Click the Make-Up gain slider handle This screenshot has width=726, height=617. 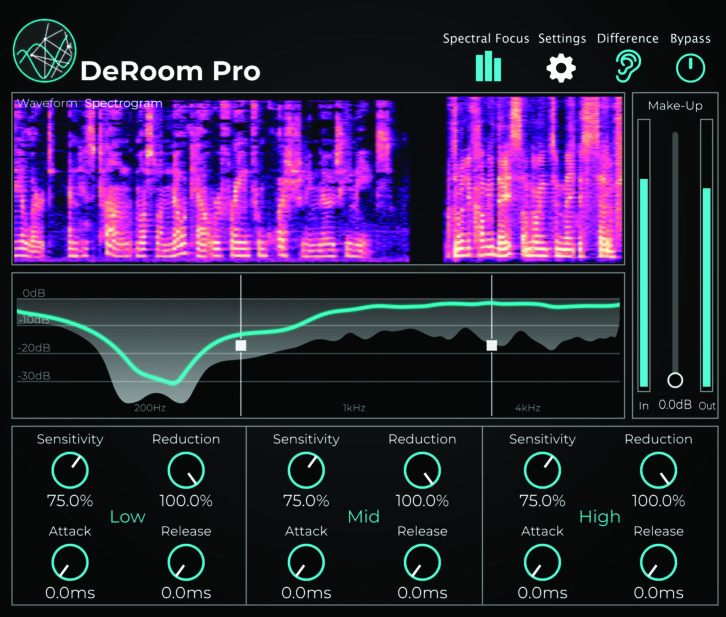point(675,380)
